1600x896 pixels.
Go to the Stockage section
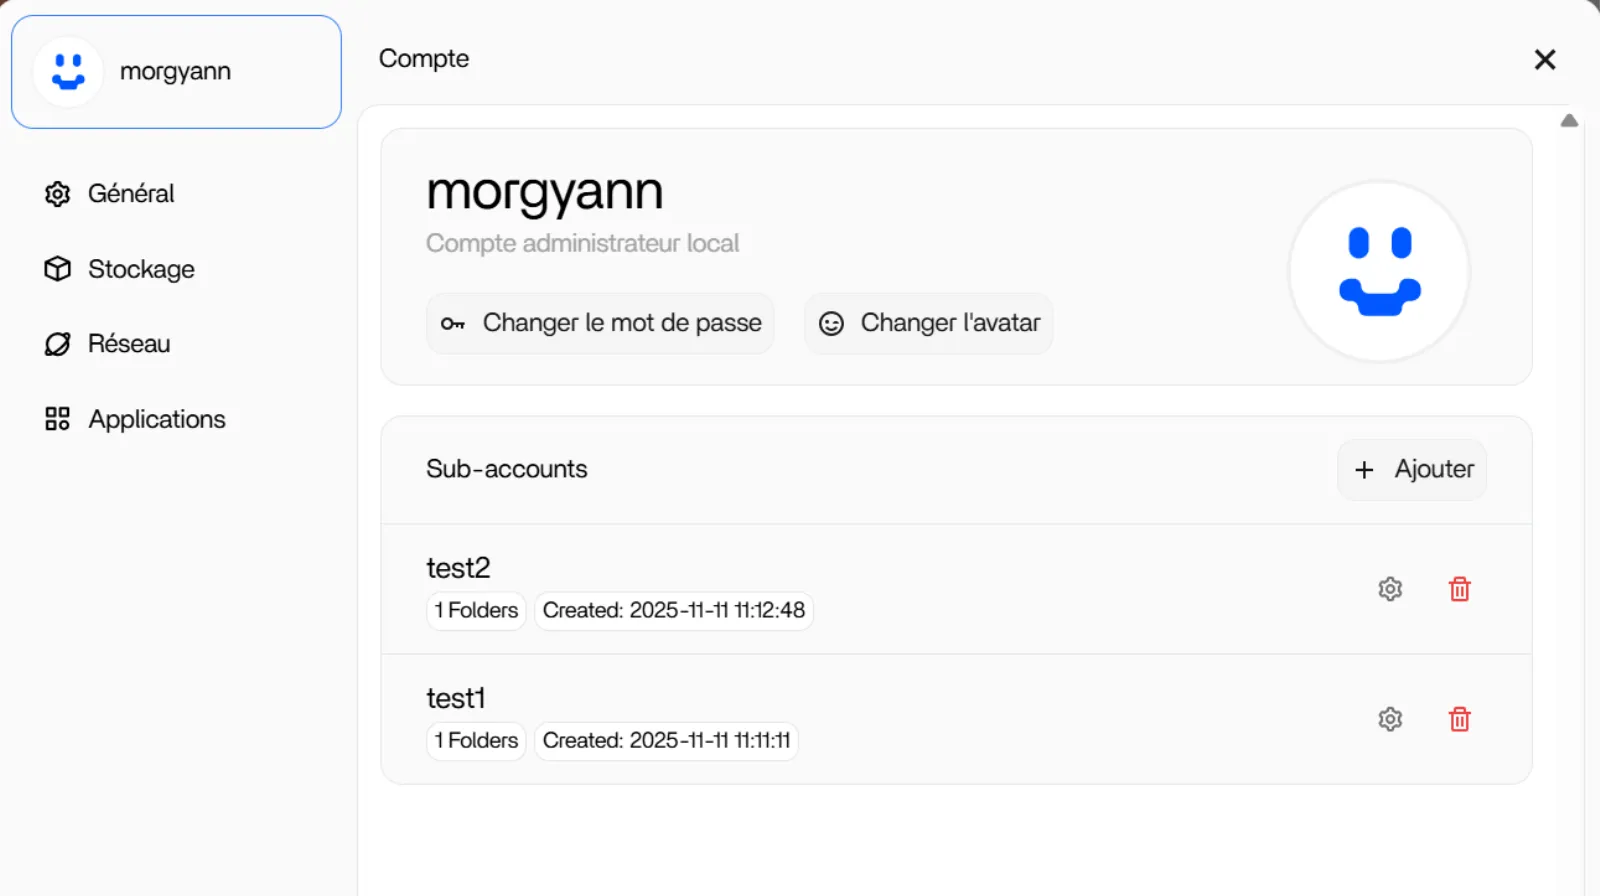click(x=141, y=269)
